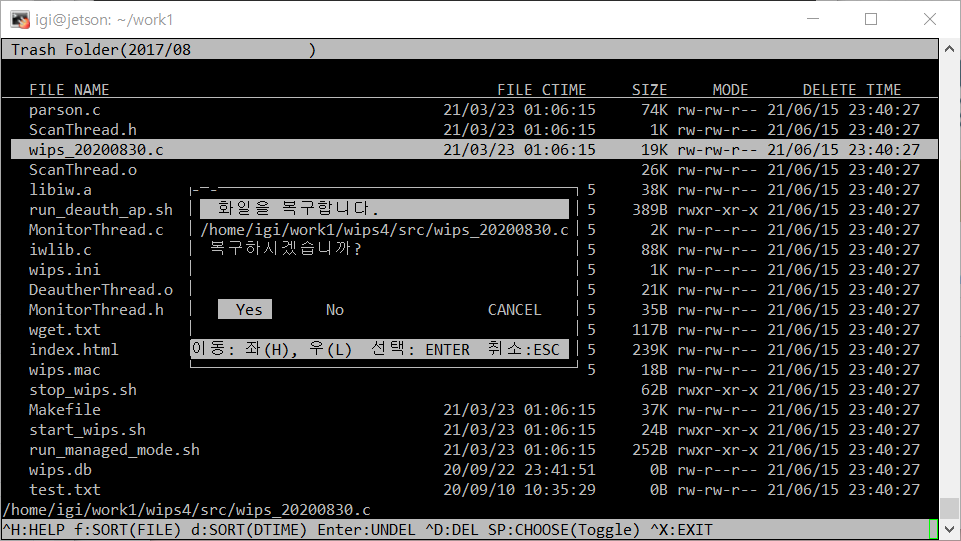The image size is (961, 541).
Task: Click the scrollbar down arrow
Action: [x=949, y=529]
